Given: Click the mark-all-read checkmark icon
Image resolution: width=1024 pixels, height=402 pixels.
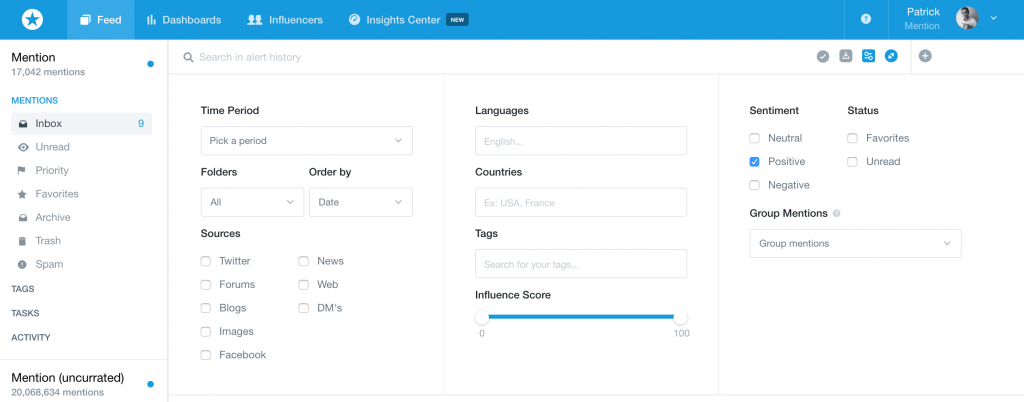Looking at the screenshot, I should tap(823, 56).
